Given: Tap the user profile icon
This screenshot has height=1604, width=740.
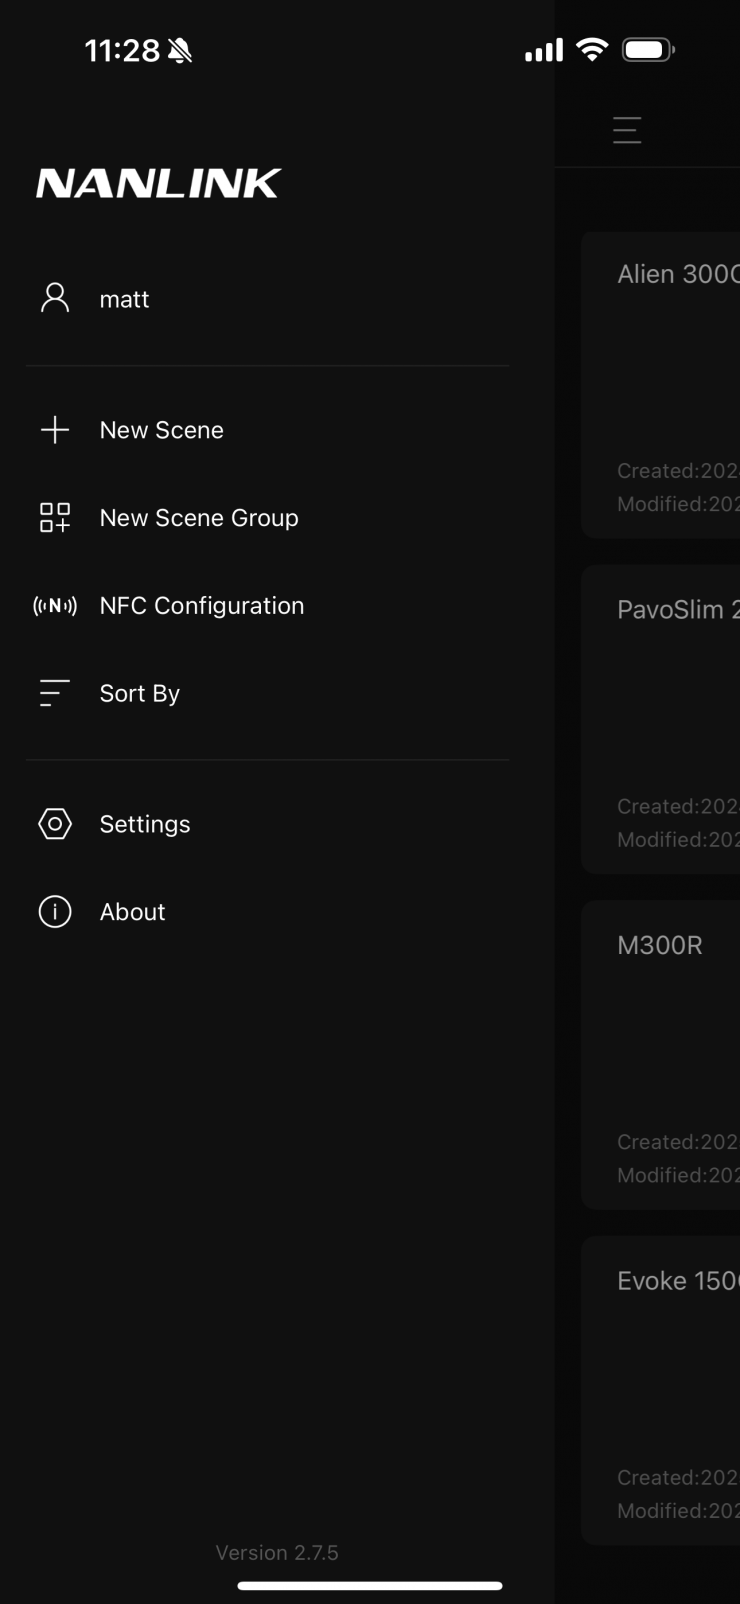Looking at the screenshot, I should point(55,298).
